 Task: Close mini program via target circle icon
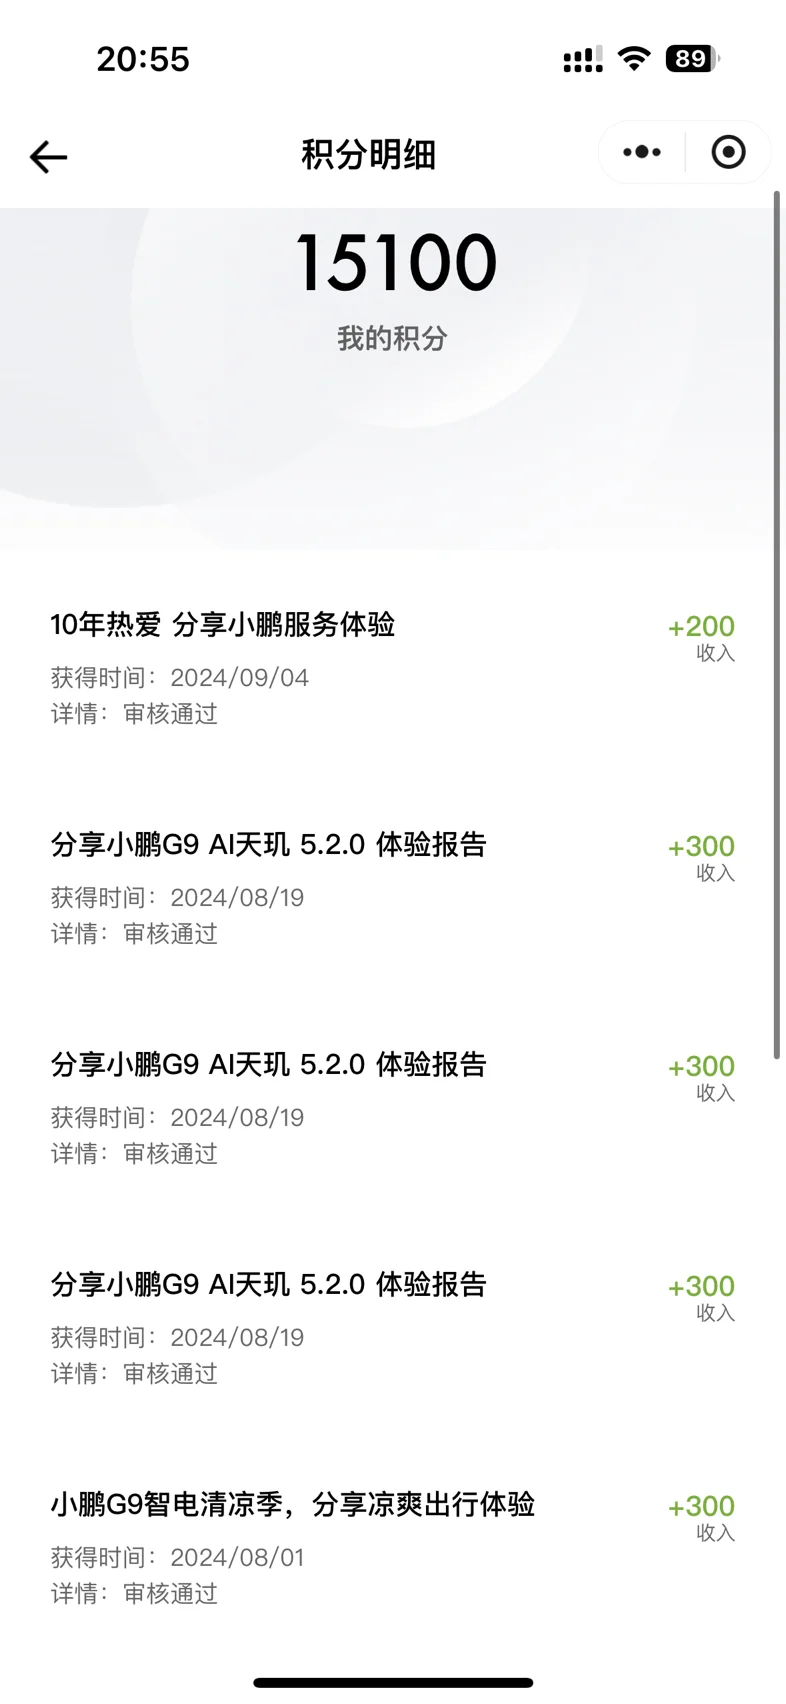pyautogui.click(x=728, y=152)
